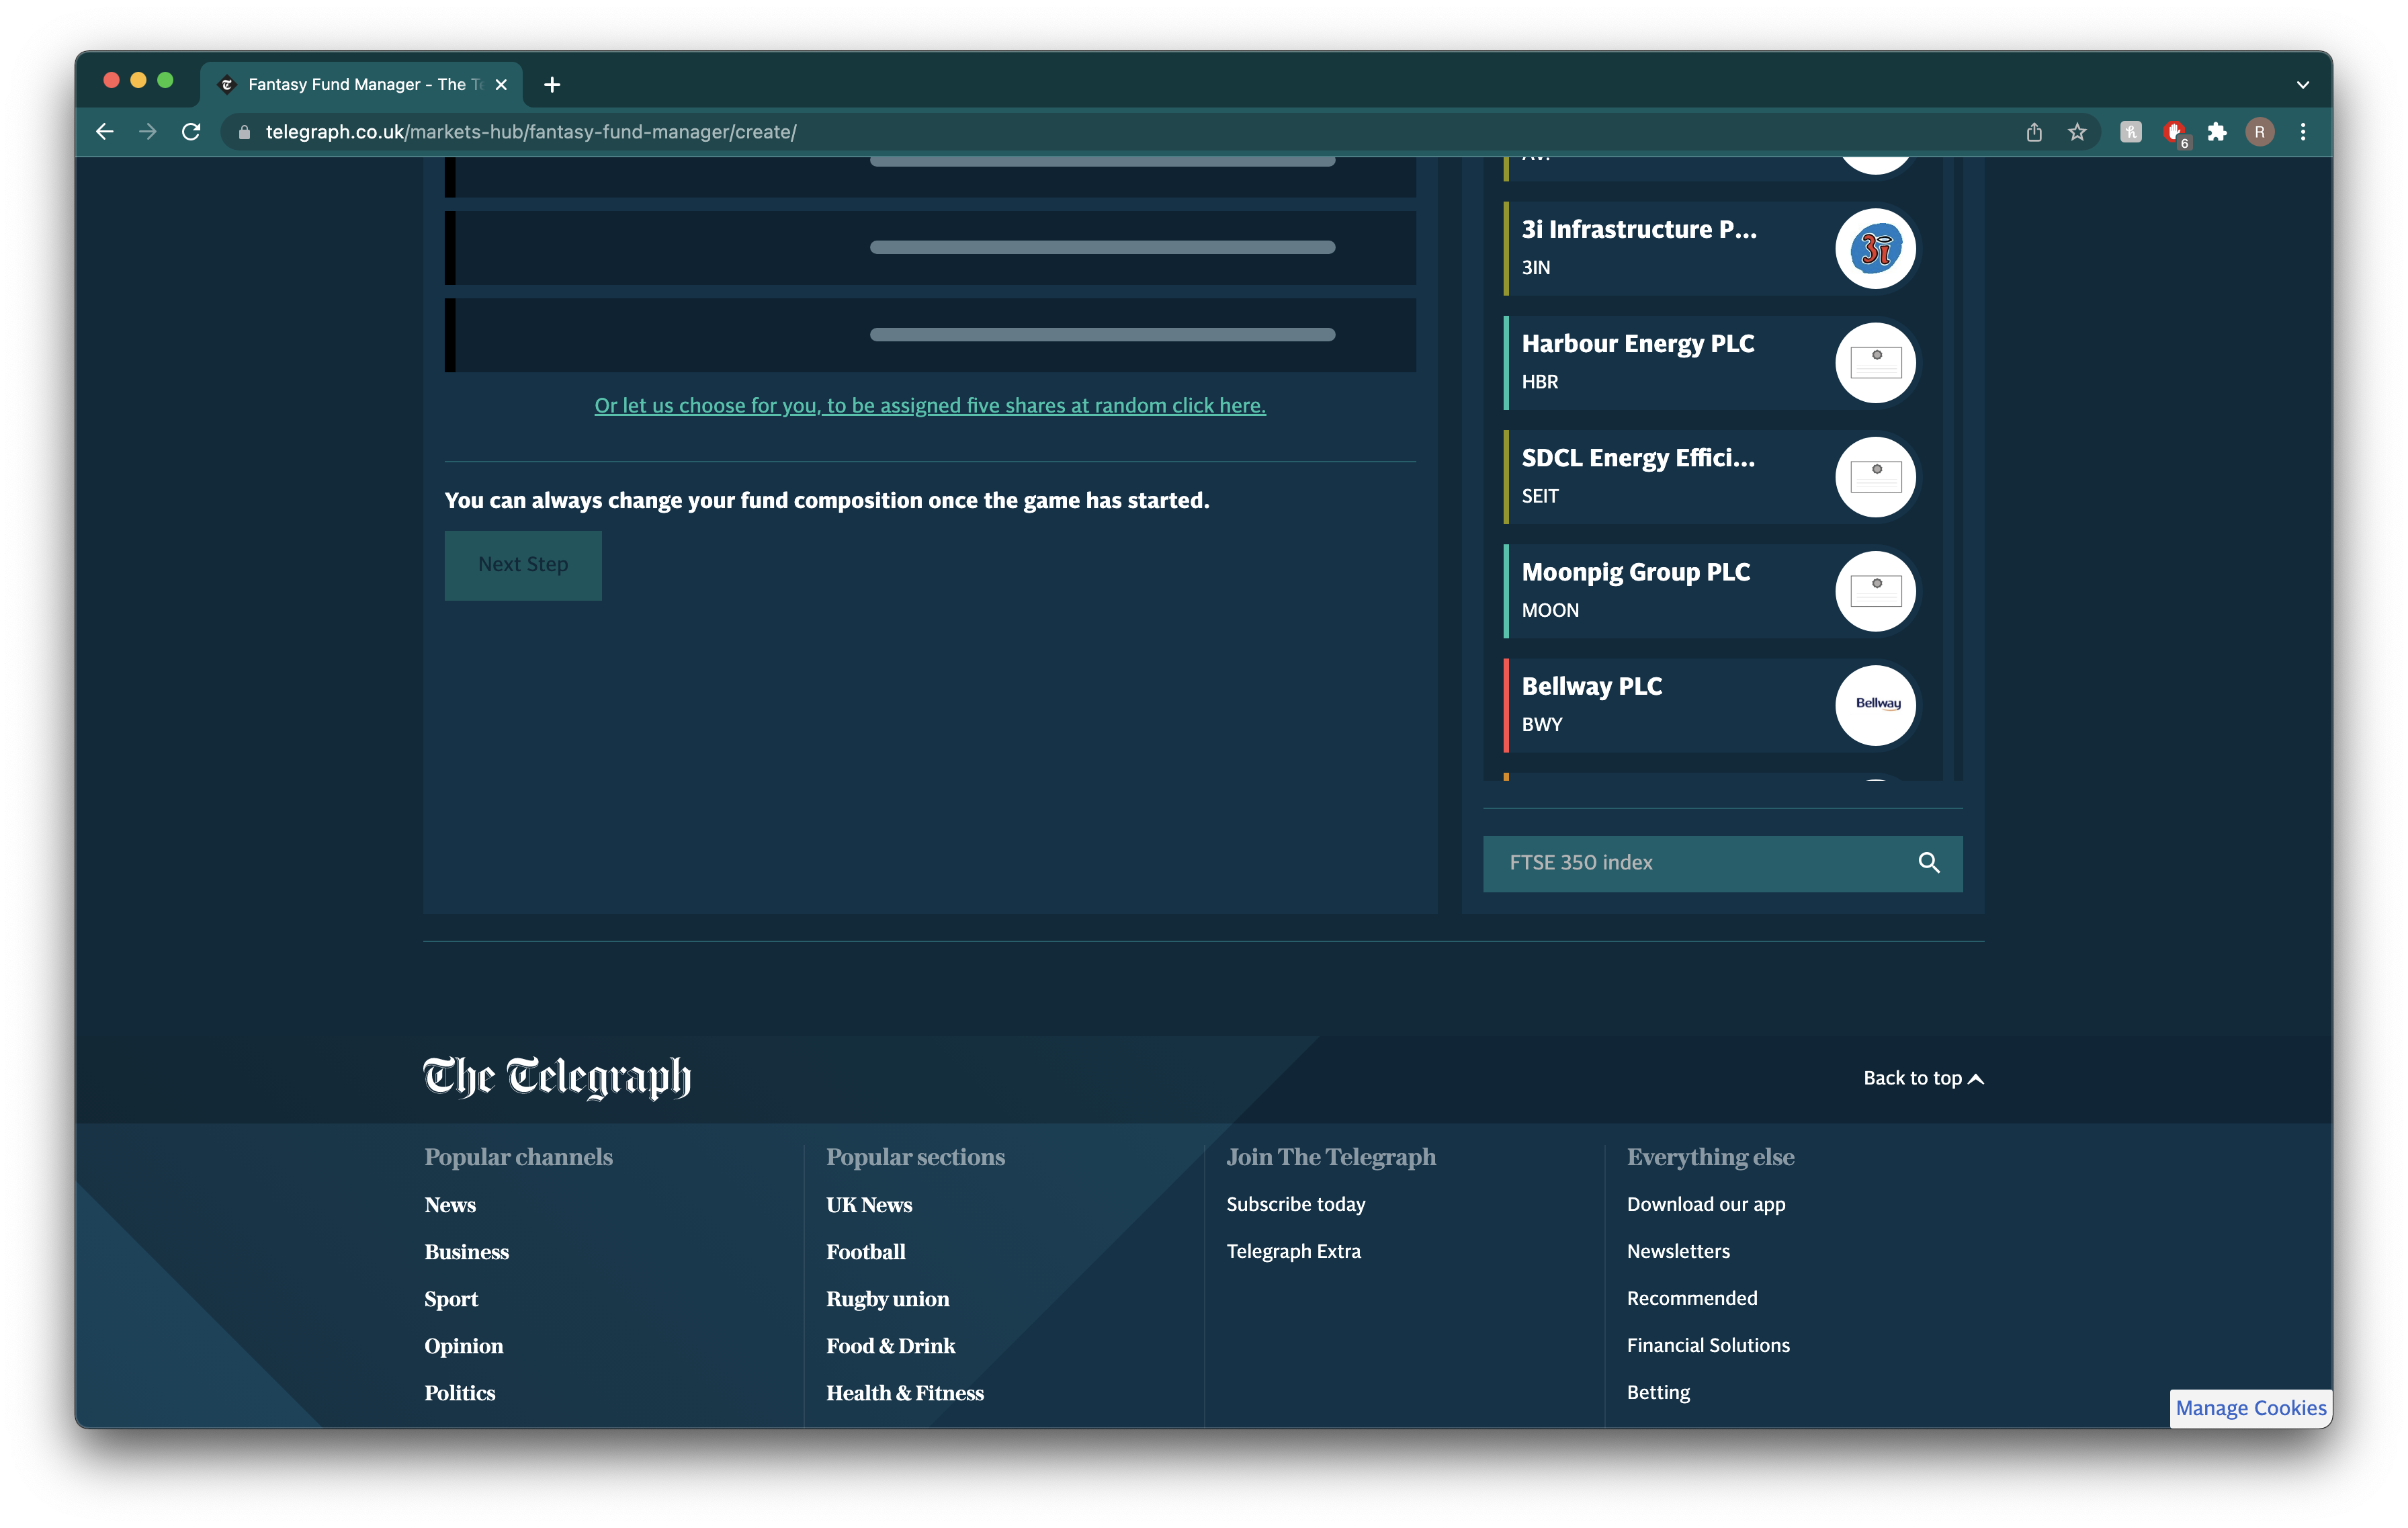
Task: Click the 3i Infrastructure logo
Action: click(x=1875, y=249)
